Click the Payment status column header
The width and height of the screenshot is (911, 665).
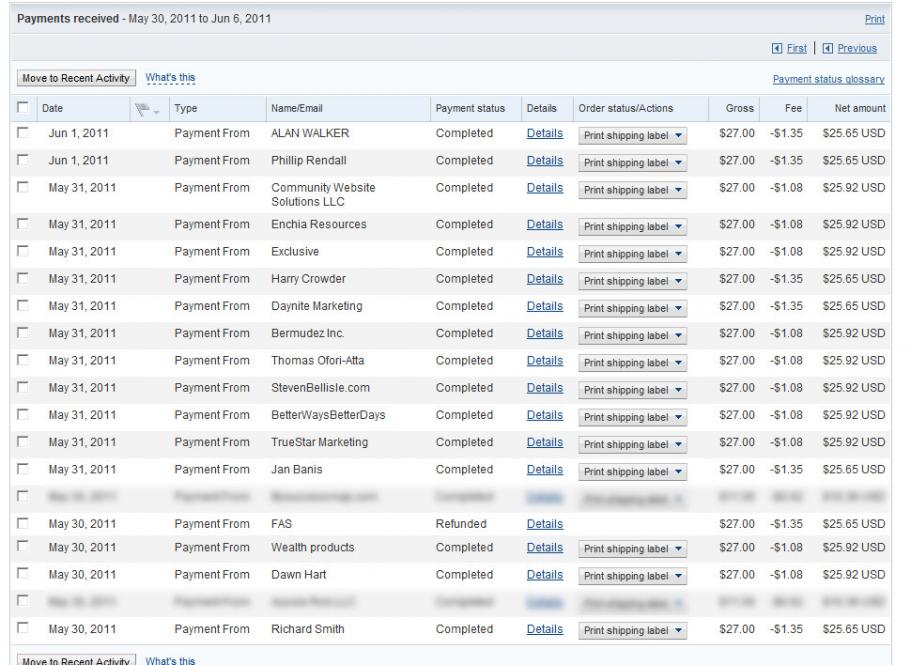click(469, 108)
